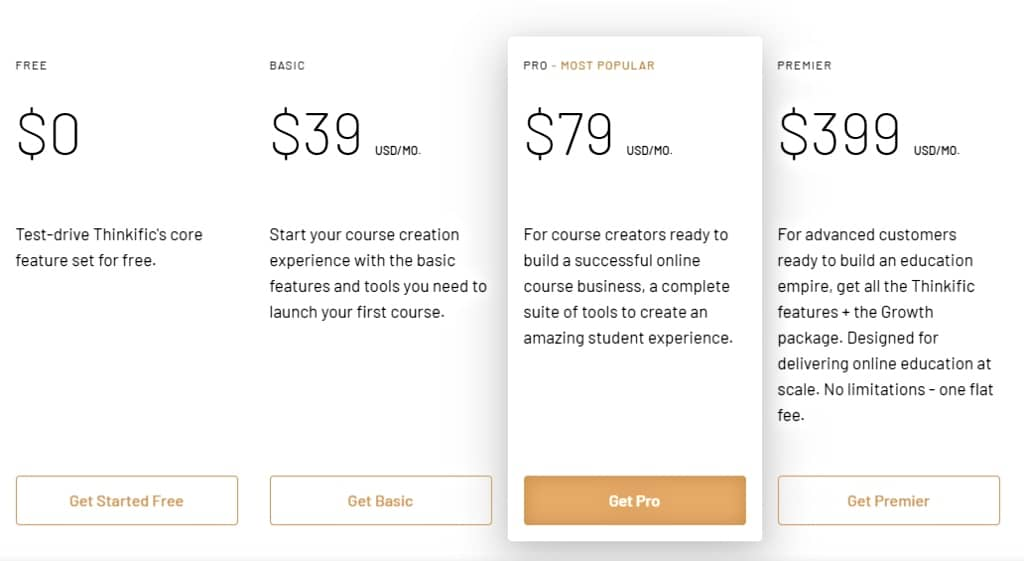Select the Get Basic button
Screen dimensions: 1024x561
point(381,500)
